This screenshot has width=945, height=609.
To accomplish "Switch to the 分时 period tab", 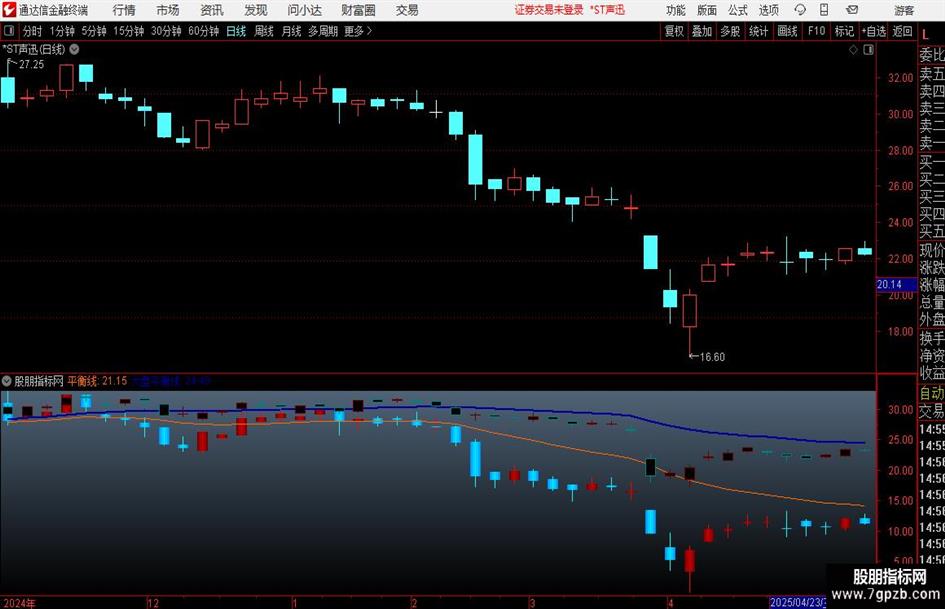I will point(33,31).
